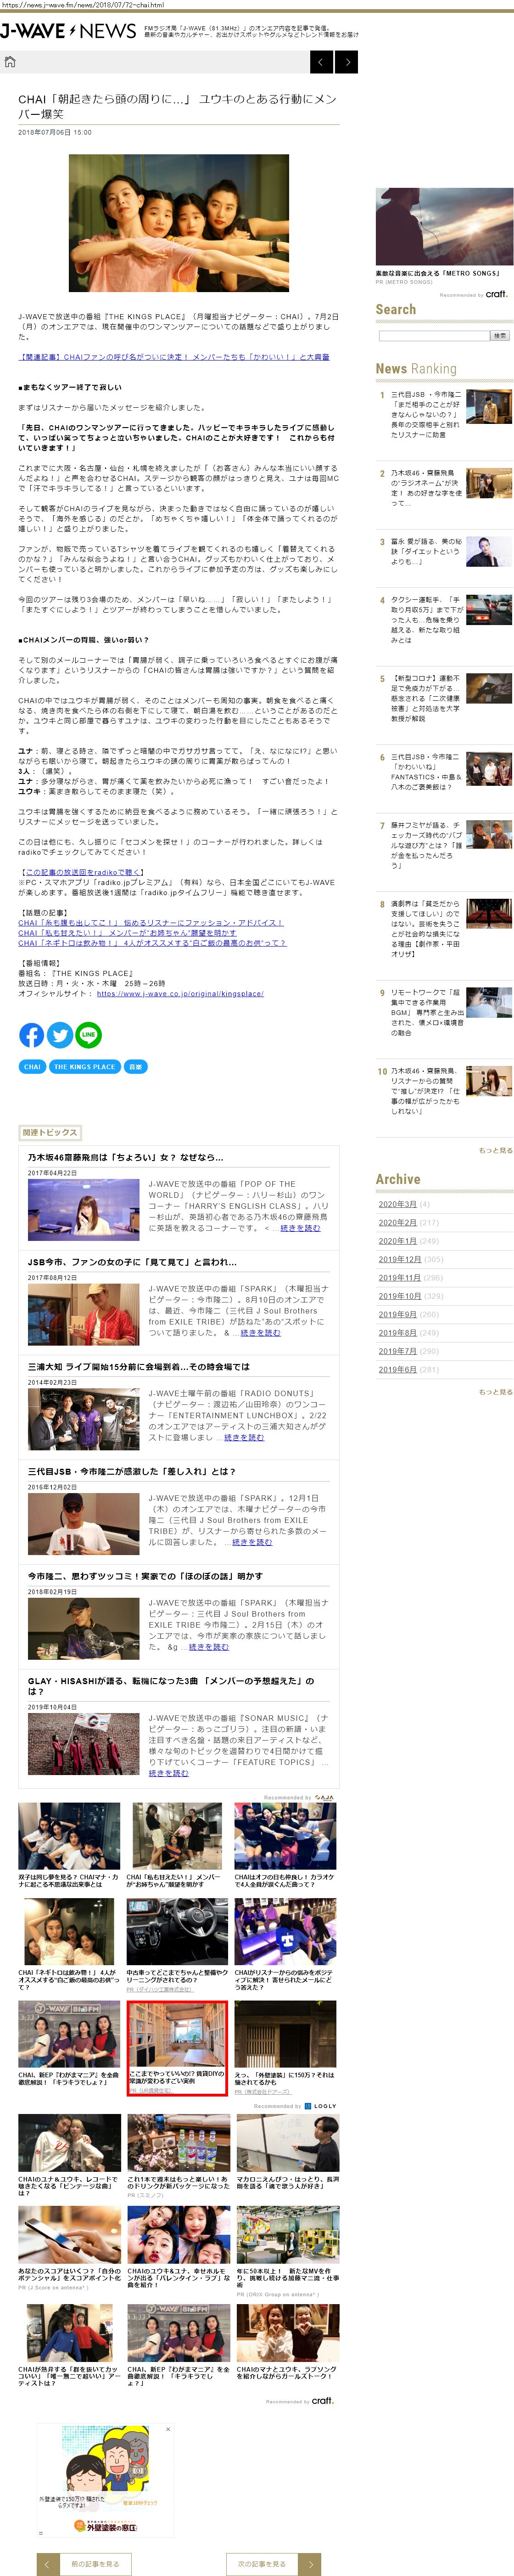Click 続きを読む in the GLAY HISASHI topic

(169, 1773)
